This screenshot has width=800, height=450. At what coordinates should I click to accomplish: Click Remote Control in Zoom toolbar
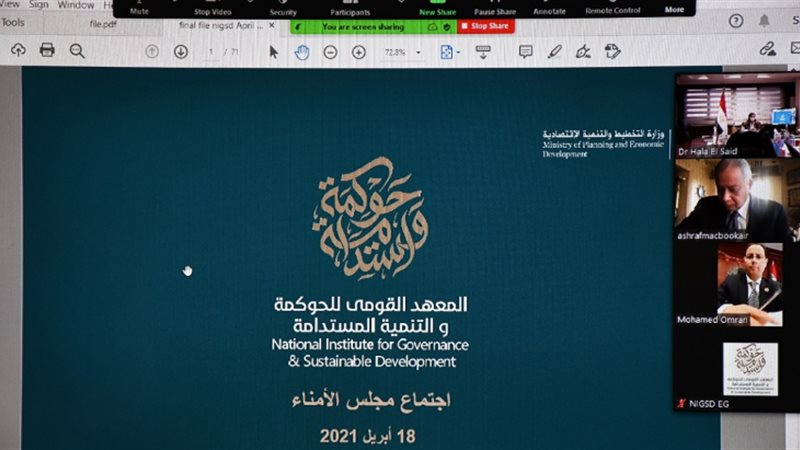(613, 8)
